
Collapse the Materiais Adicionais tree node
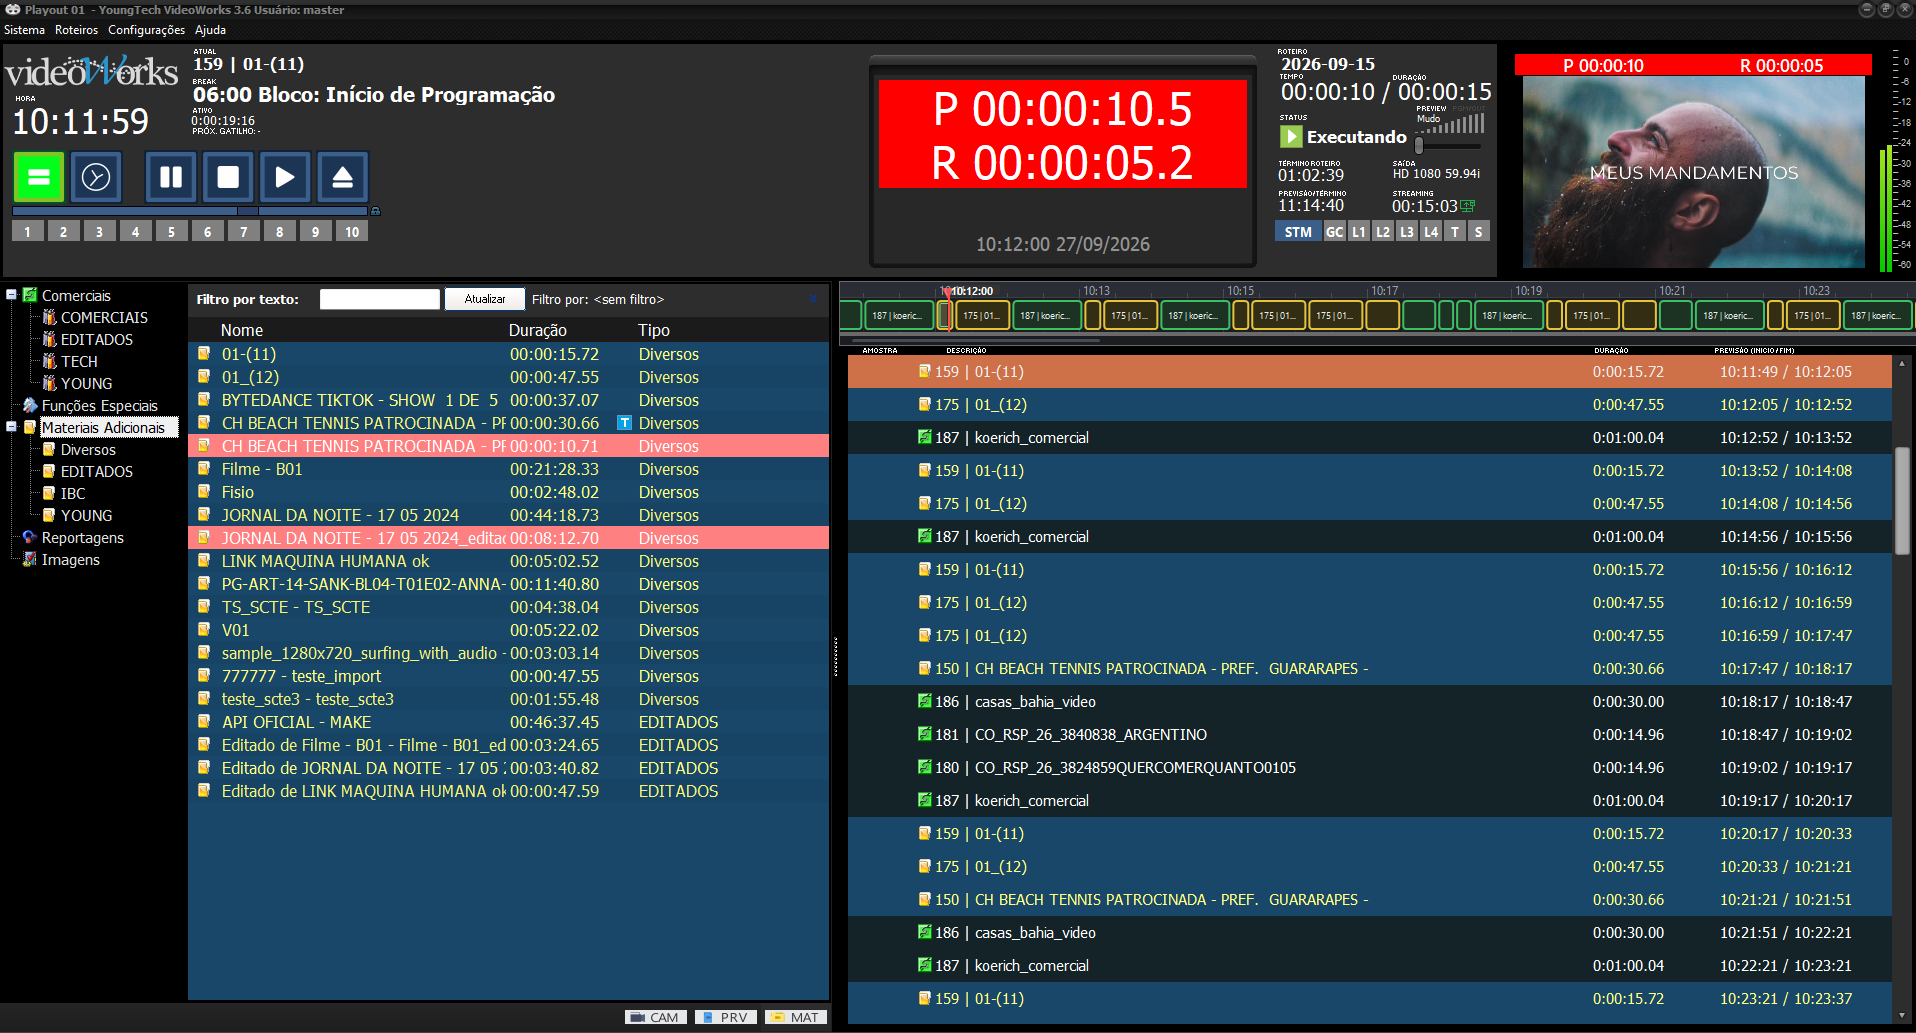(x=11, y=427)
